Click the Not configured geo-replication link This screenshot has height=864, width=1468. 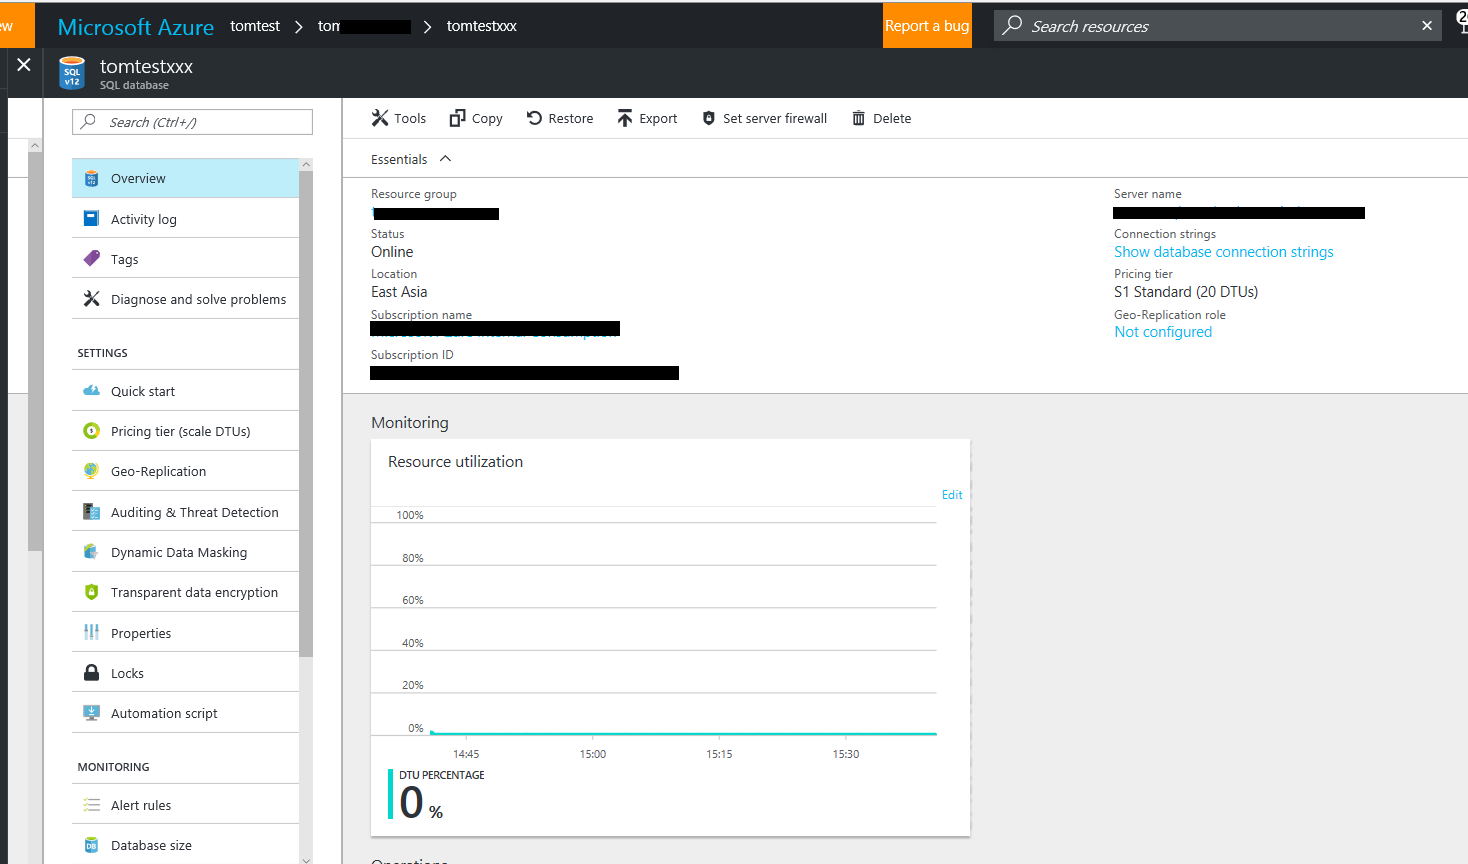click(x=1163, y=332)
